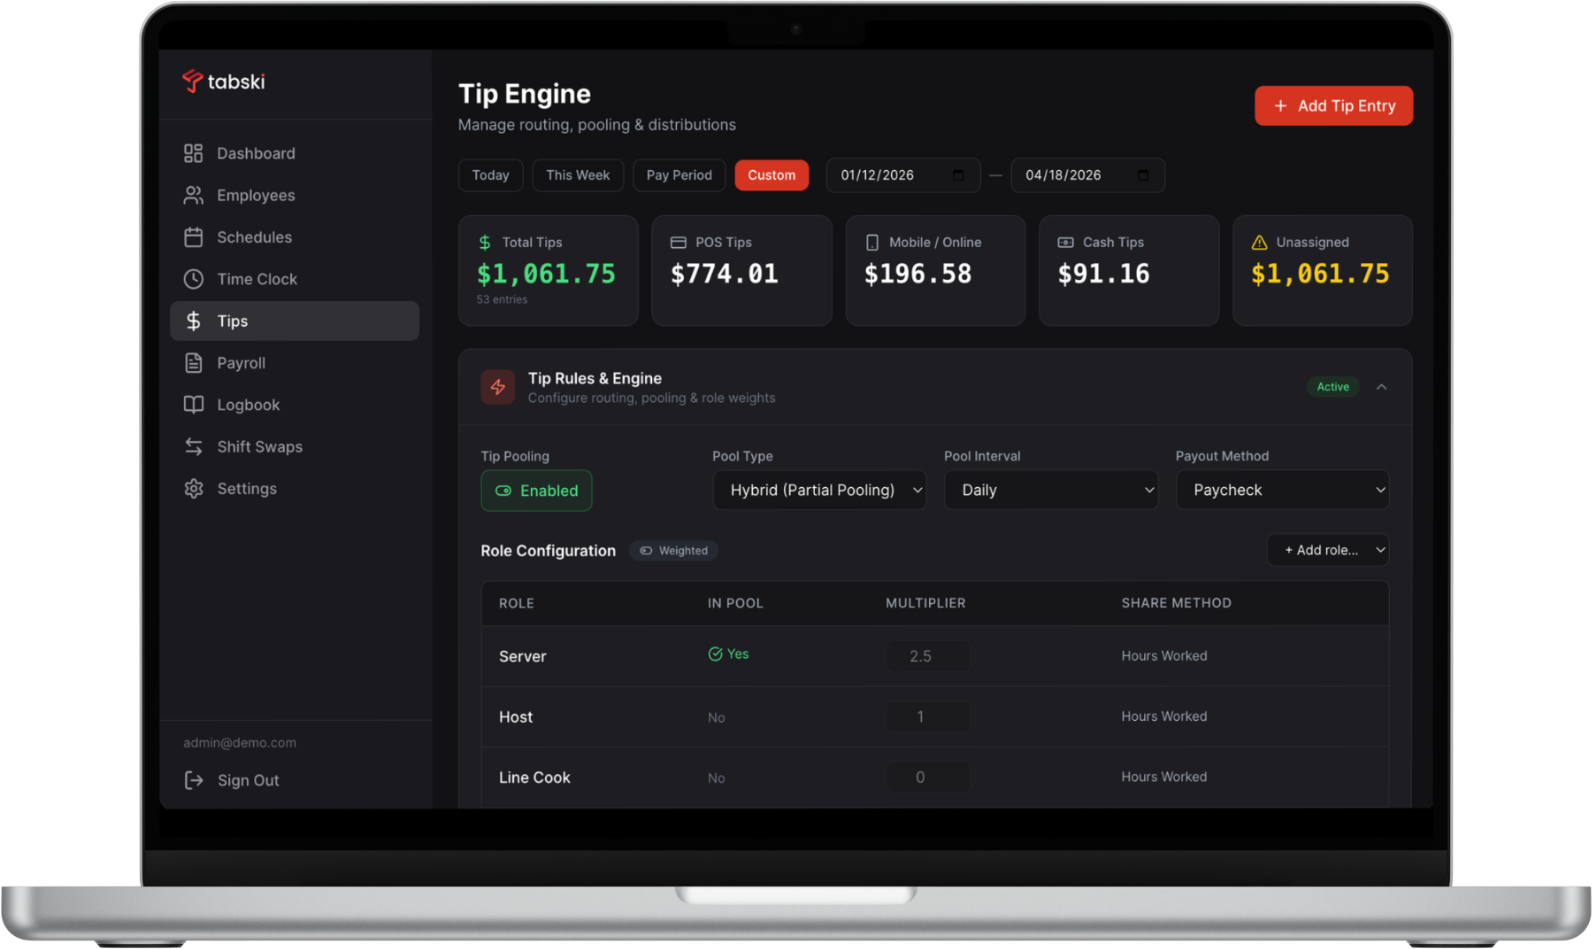Open the Pool Interval Daily dropdown

(1050, 490)
